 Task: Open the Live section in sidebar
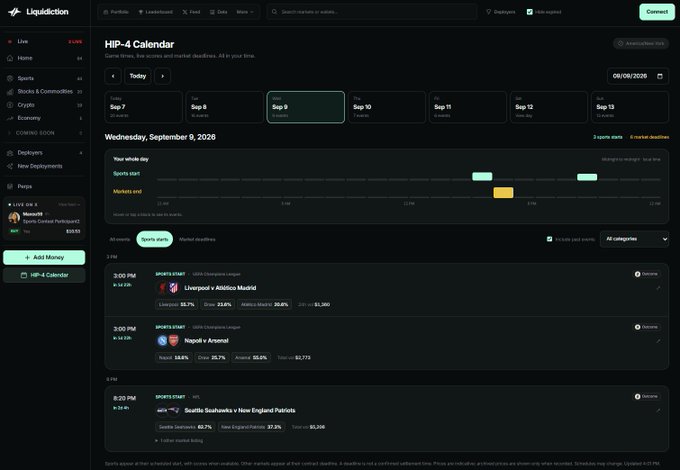coord(45,42)
